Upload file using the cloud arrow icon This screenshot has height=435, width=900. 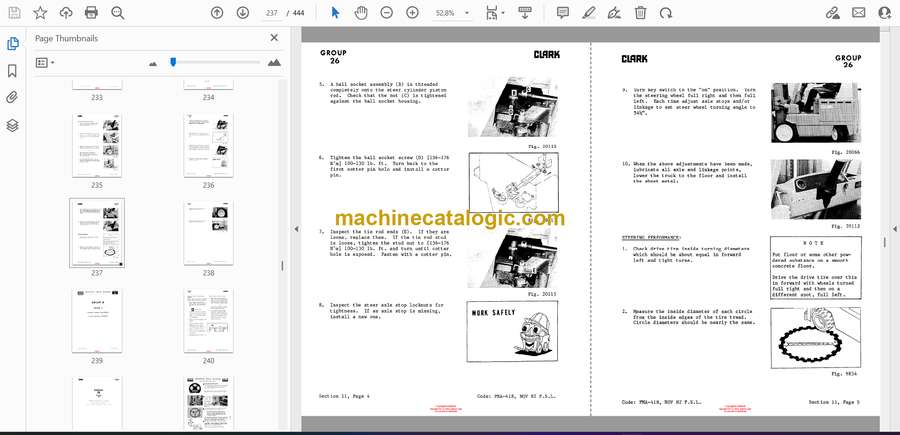pyautogui.click(x=66, y=13)
